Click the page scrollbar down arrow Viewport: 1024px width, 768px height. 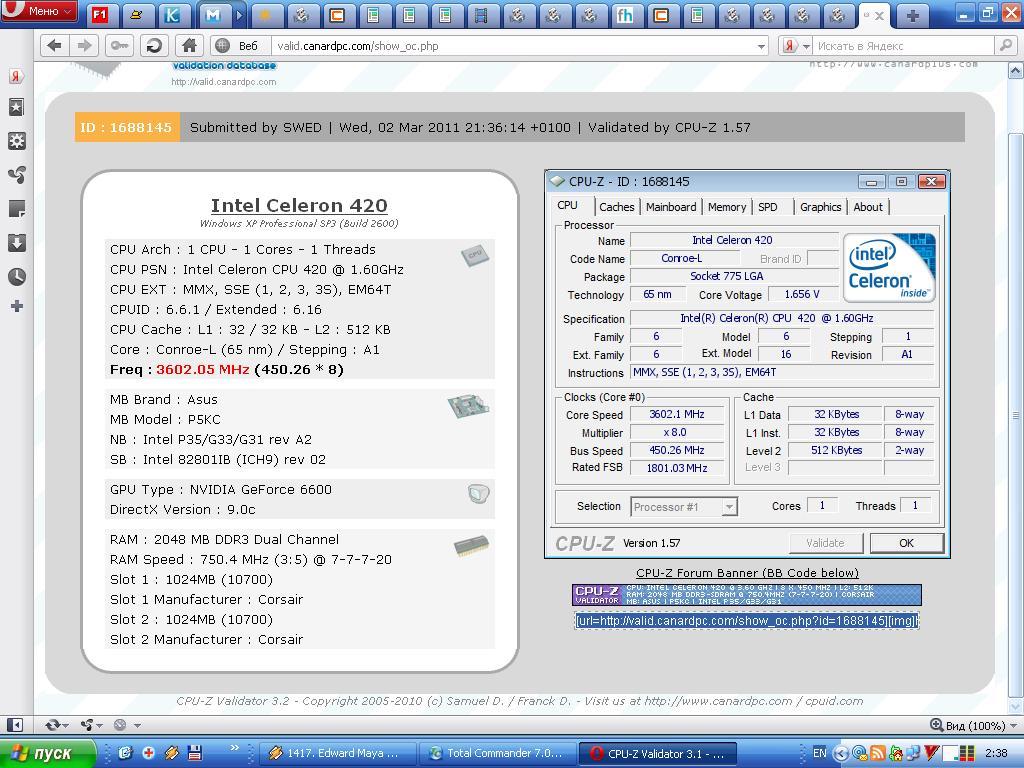click(x=1016, y=706)
